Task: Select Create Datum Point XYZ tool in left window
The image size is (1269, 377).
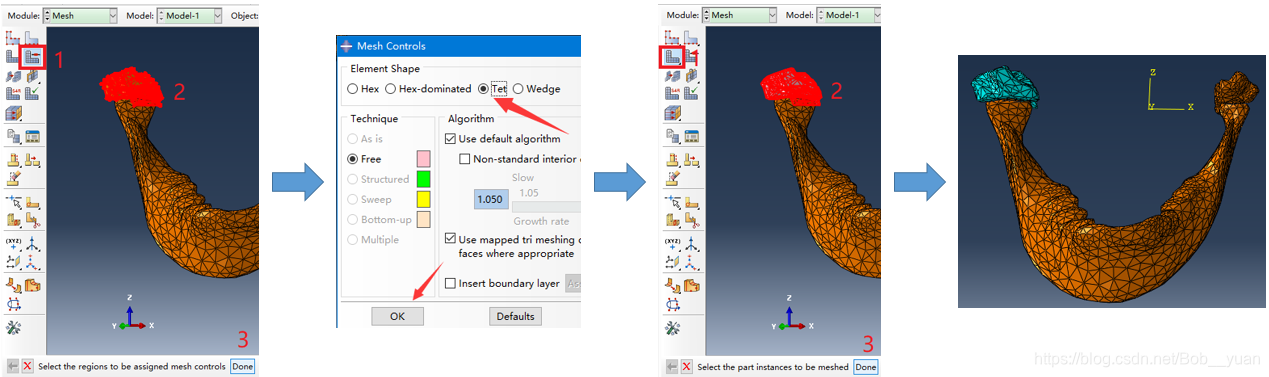Action: [x=13, y=243]
